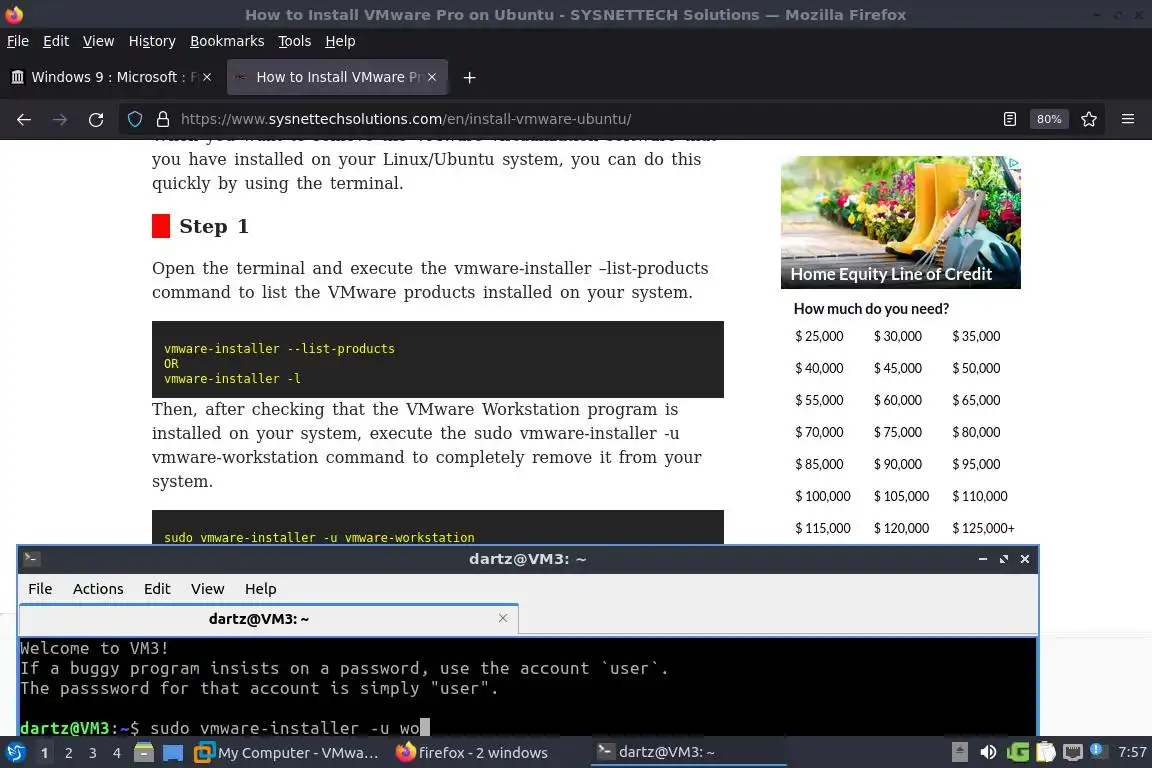Open the volume control tray icon
Screen dimensions: 1152x768
(988, 752)
